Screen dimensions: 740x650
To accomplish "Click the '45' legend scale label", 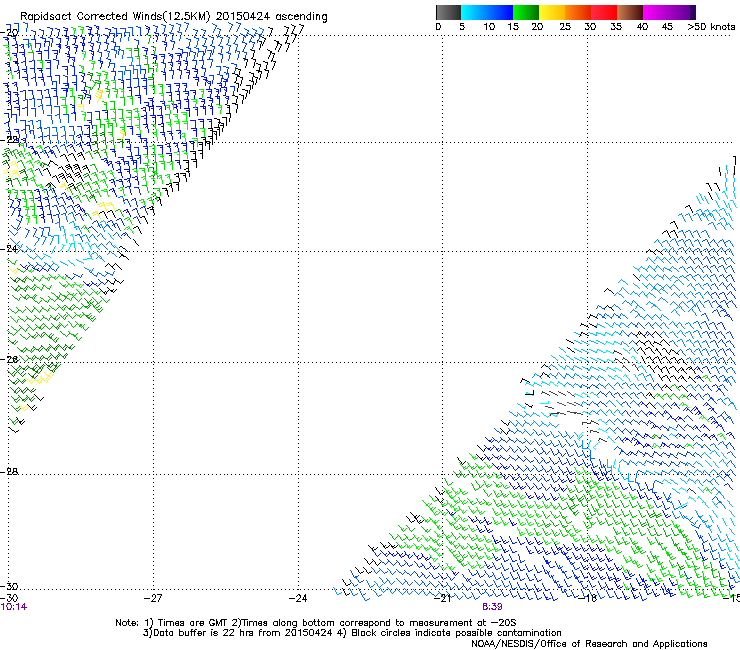I will (667, 27).
